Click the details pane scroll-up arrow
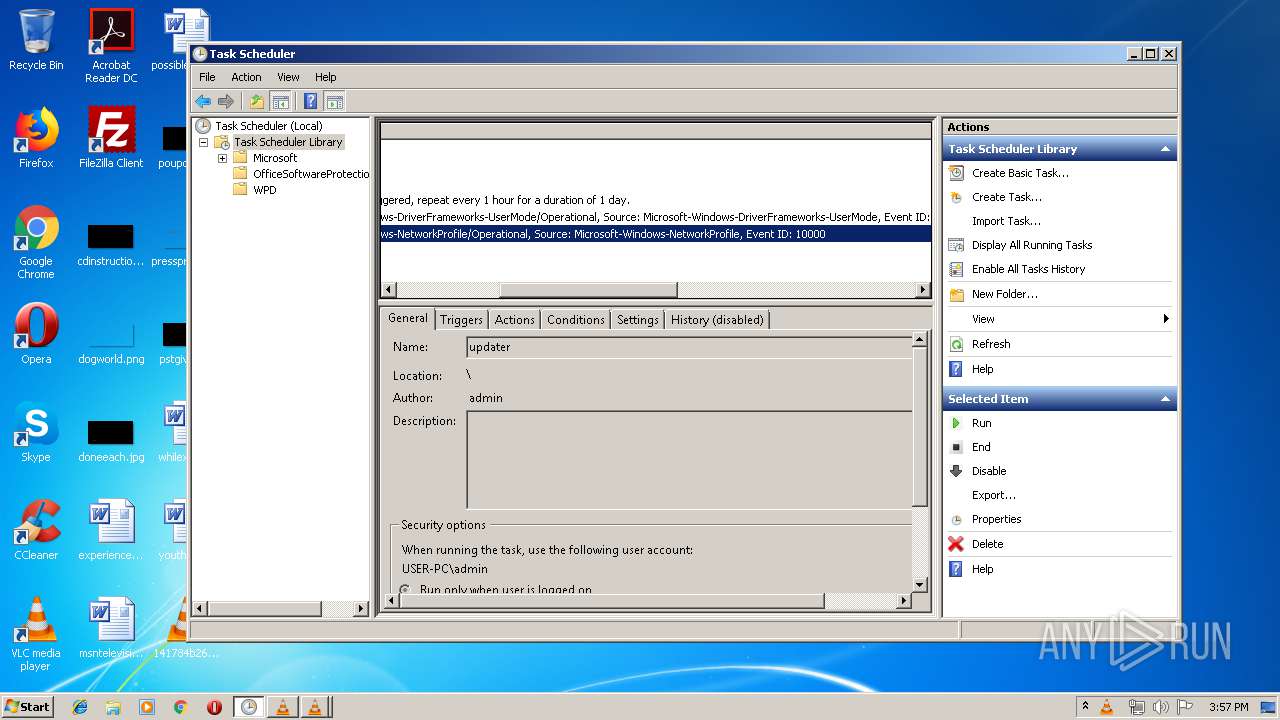1280x720 pixels. (x=920, y=340)
